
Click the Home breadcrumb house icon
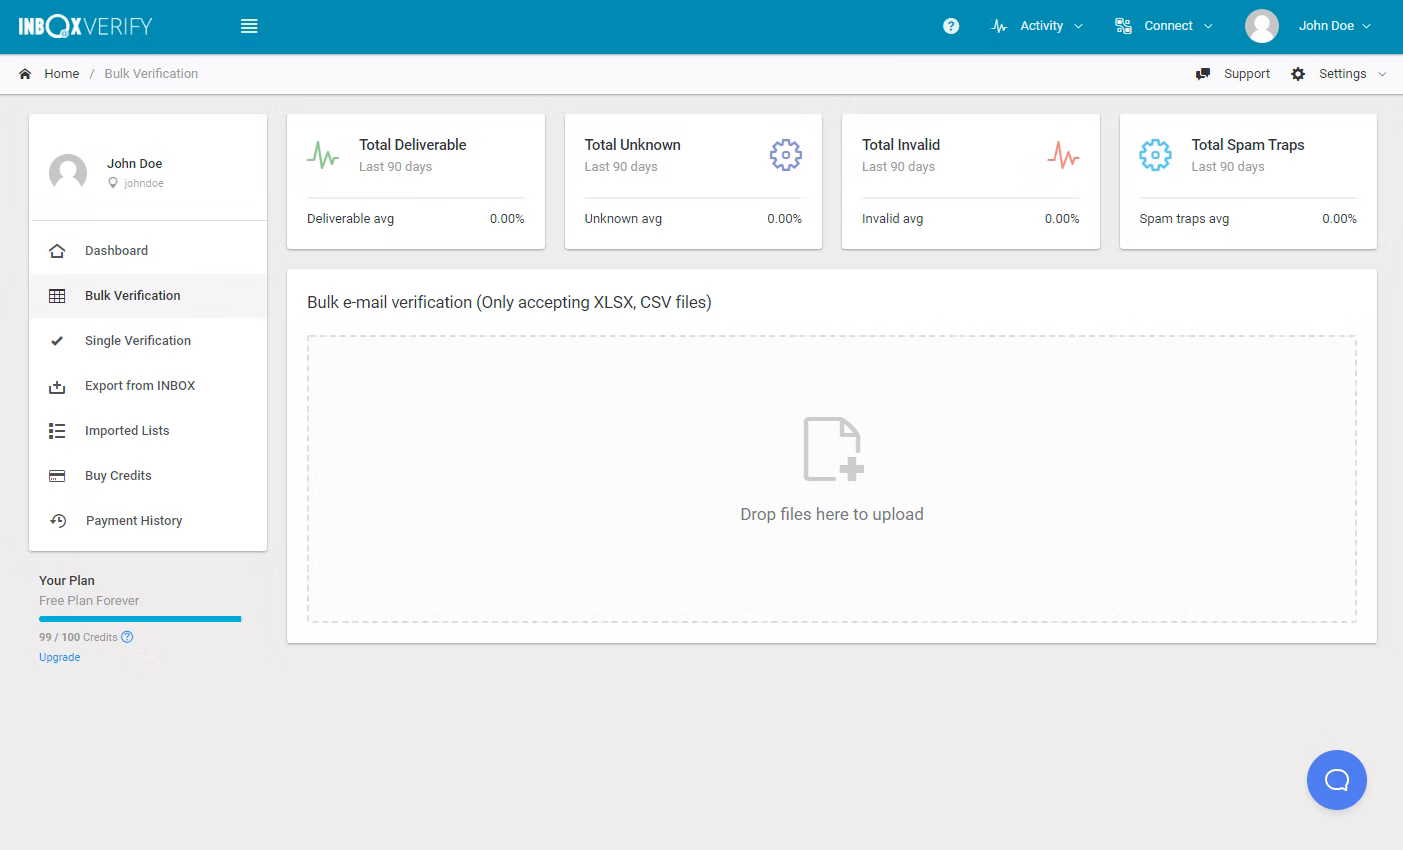[25, 74]
